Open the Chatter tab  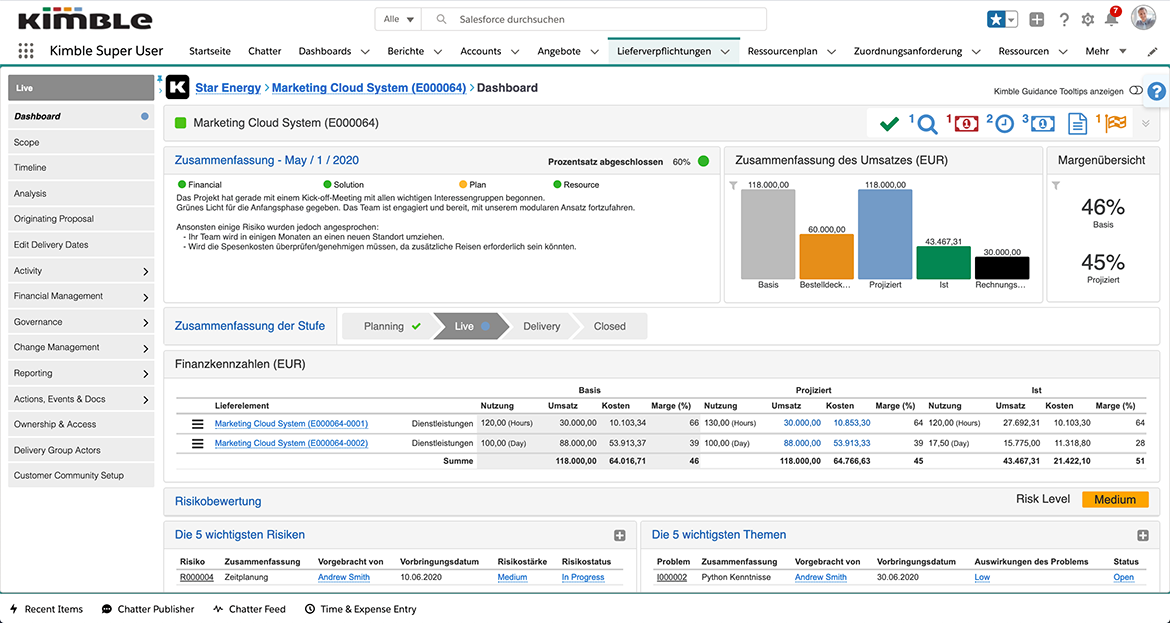[265, 51]
